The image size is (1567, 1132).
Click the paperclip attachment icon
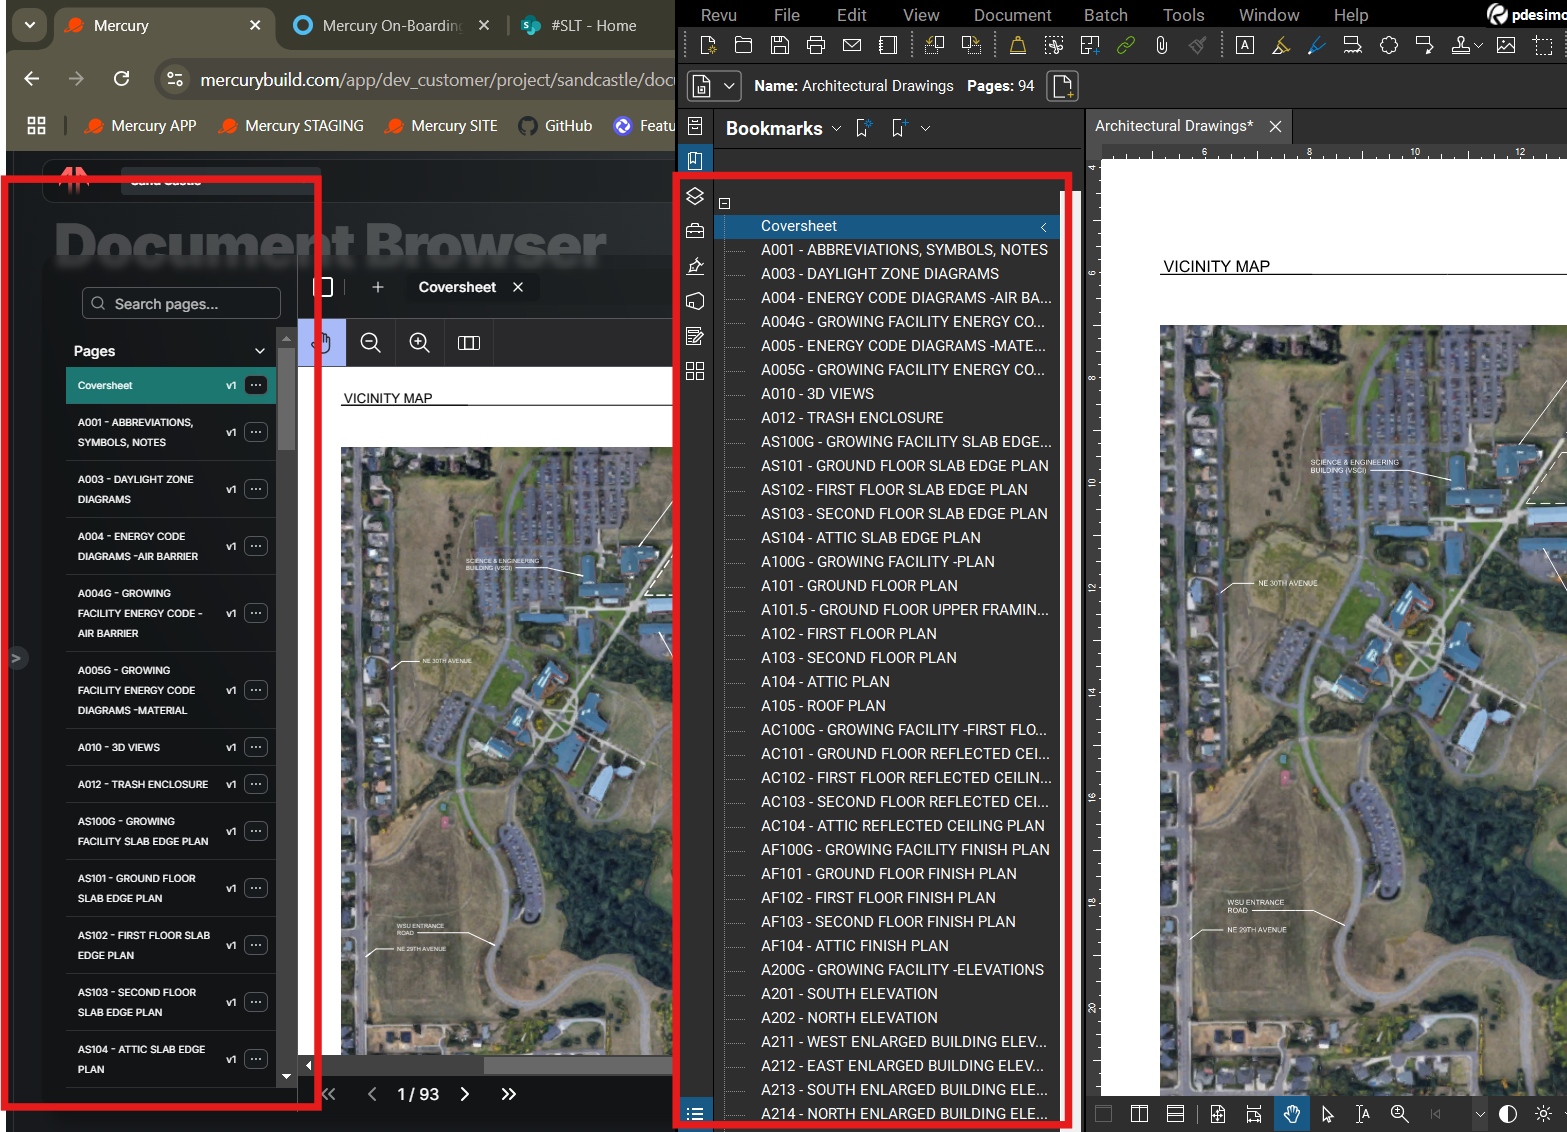(1161, 45)
